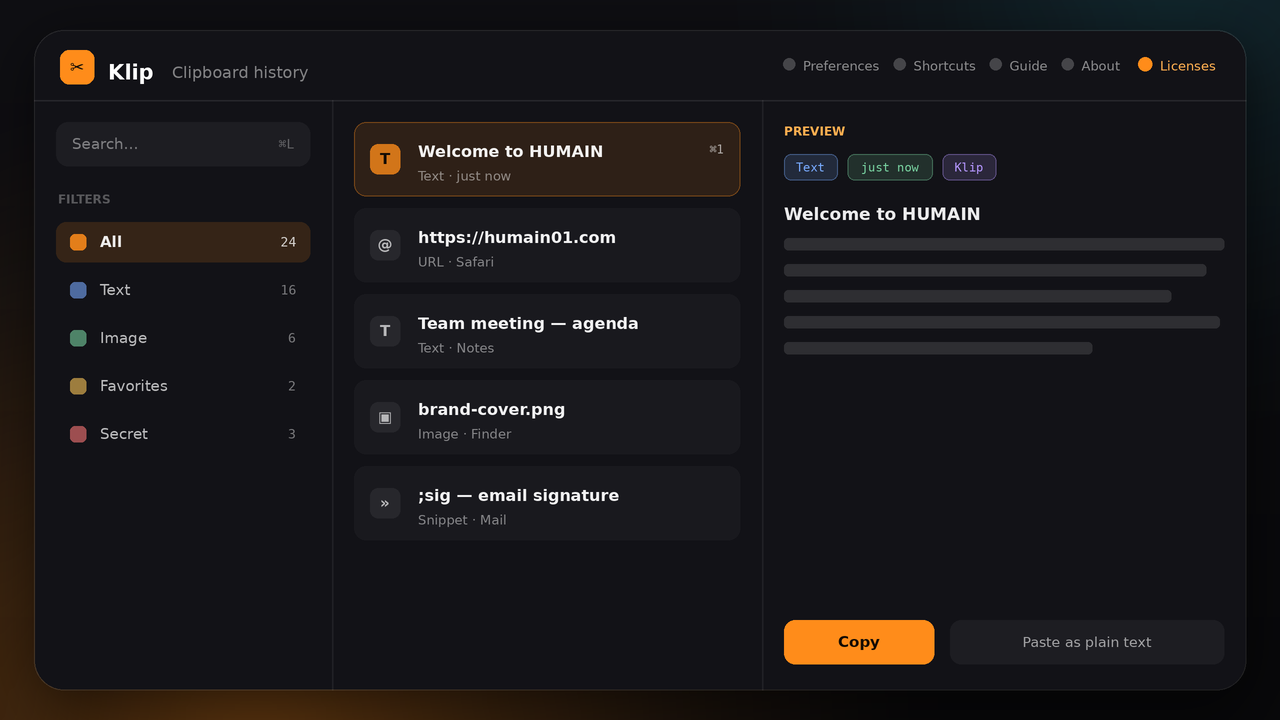Screen dimensions: 1280x720
Task: Click the » snippet icon for ;sig
Action: (x=385, y=503)
